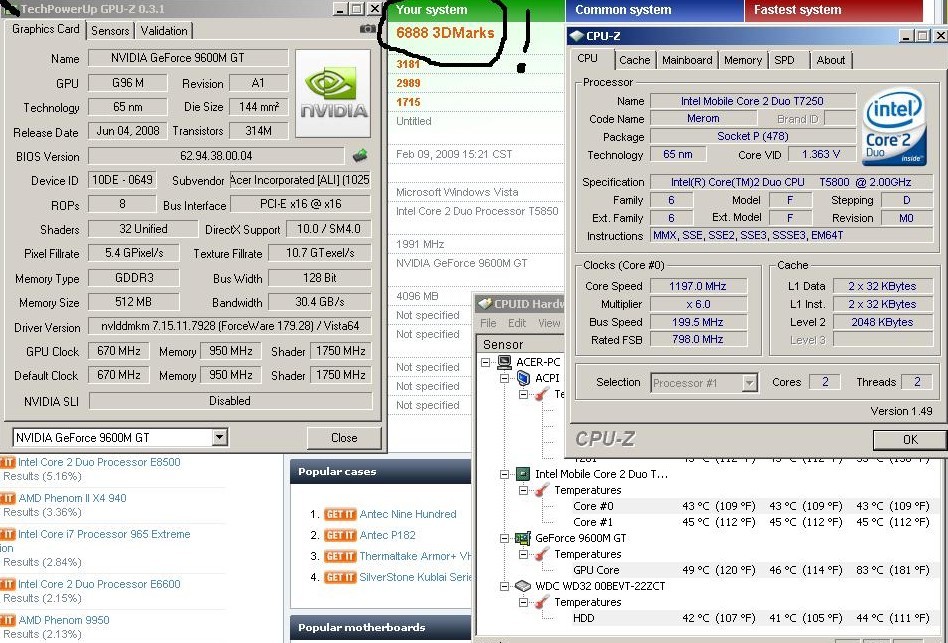This screenshot has height=643, width=948.
Task: Select the Fastest system tab header
Action: click(x=834, y=10)
